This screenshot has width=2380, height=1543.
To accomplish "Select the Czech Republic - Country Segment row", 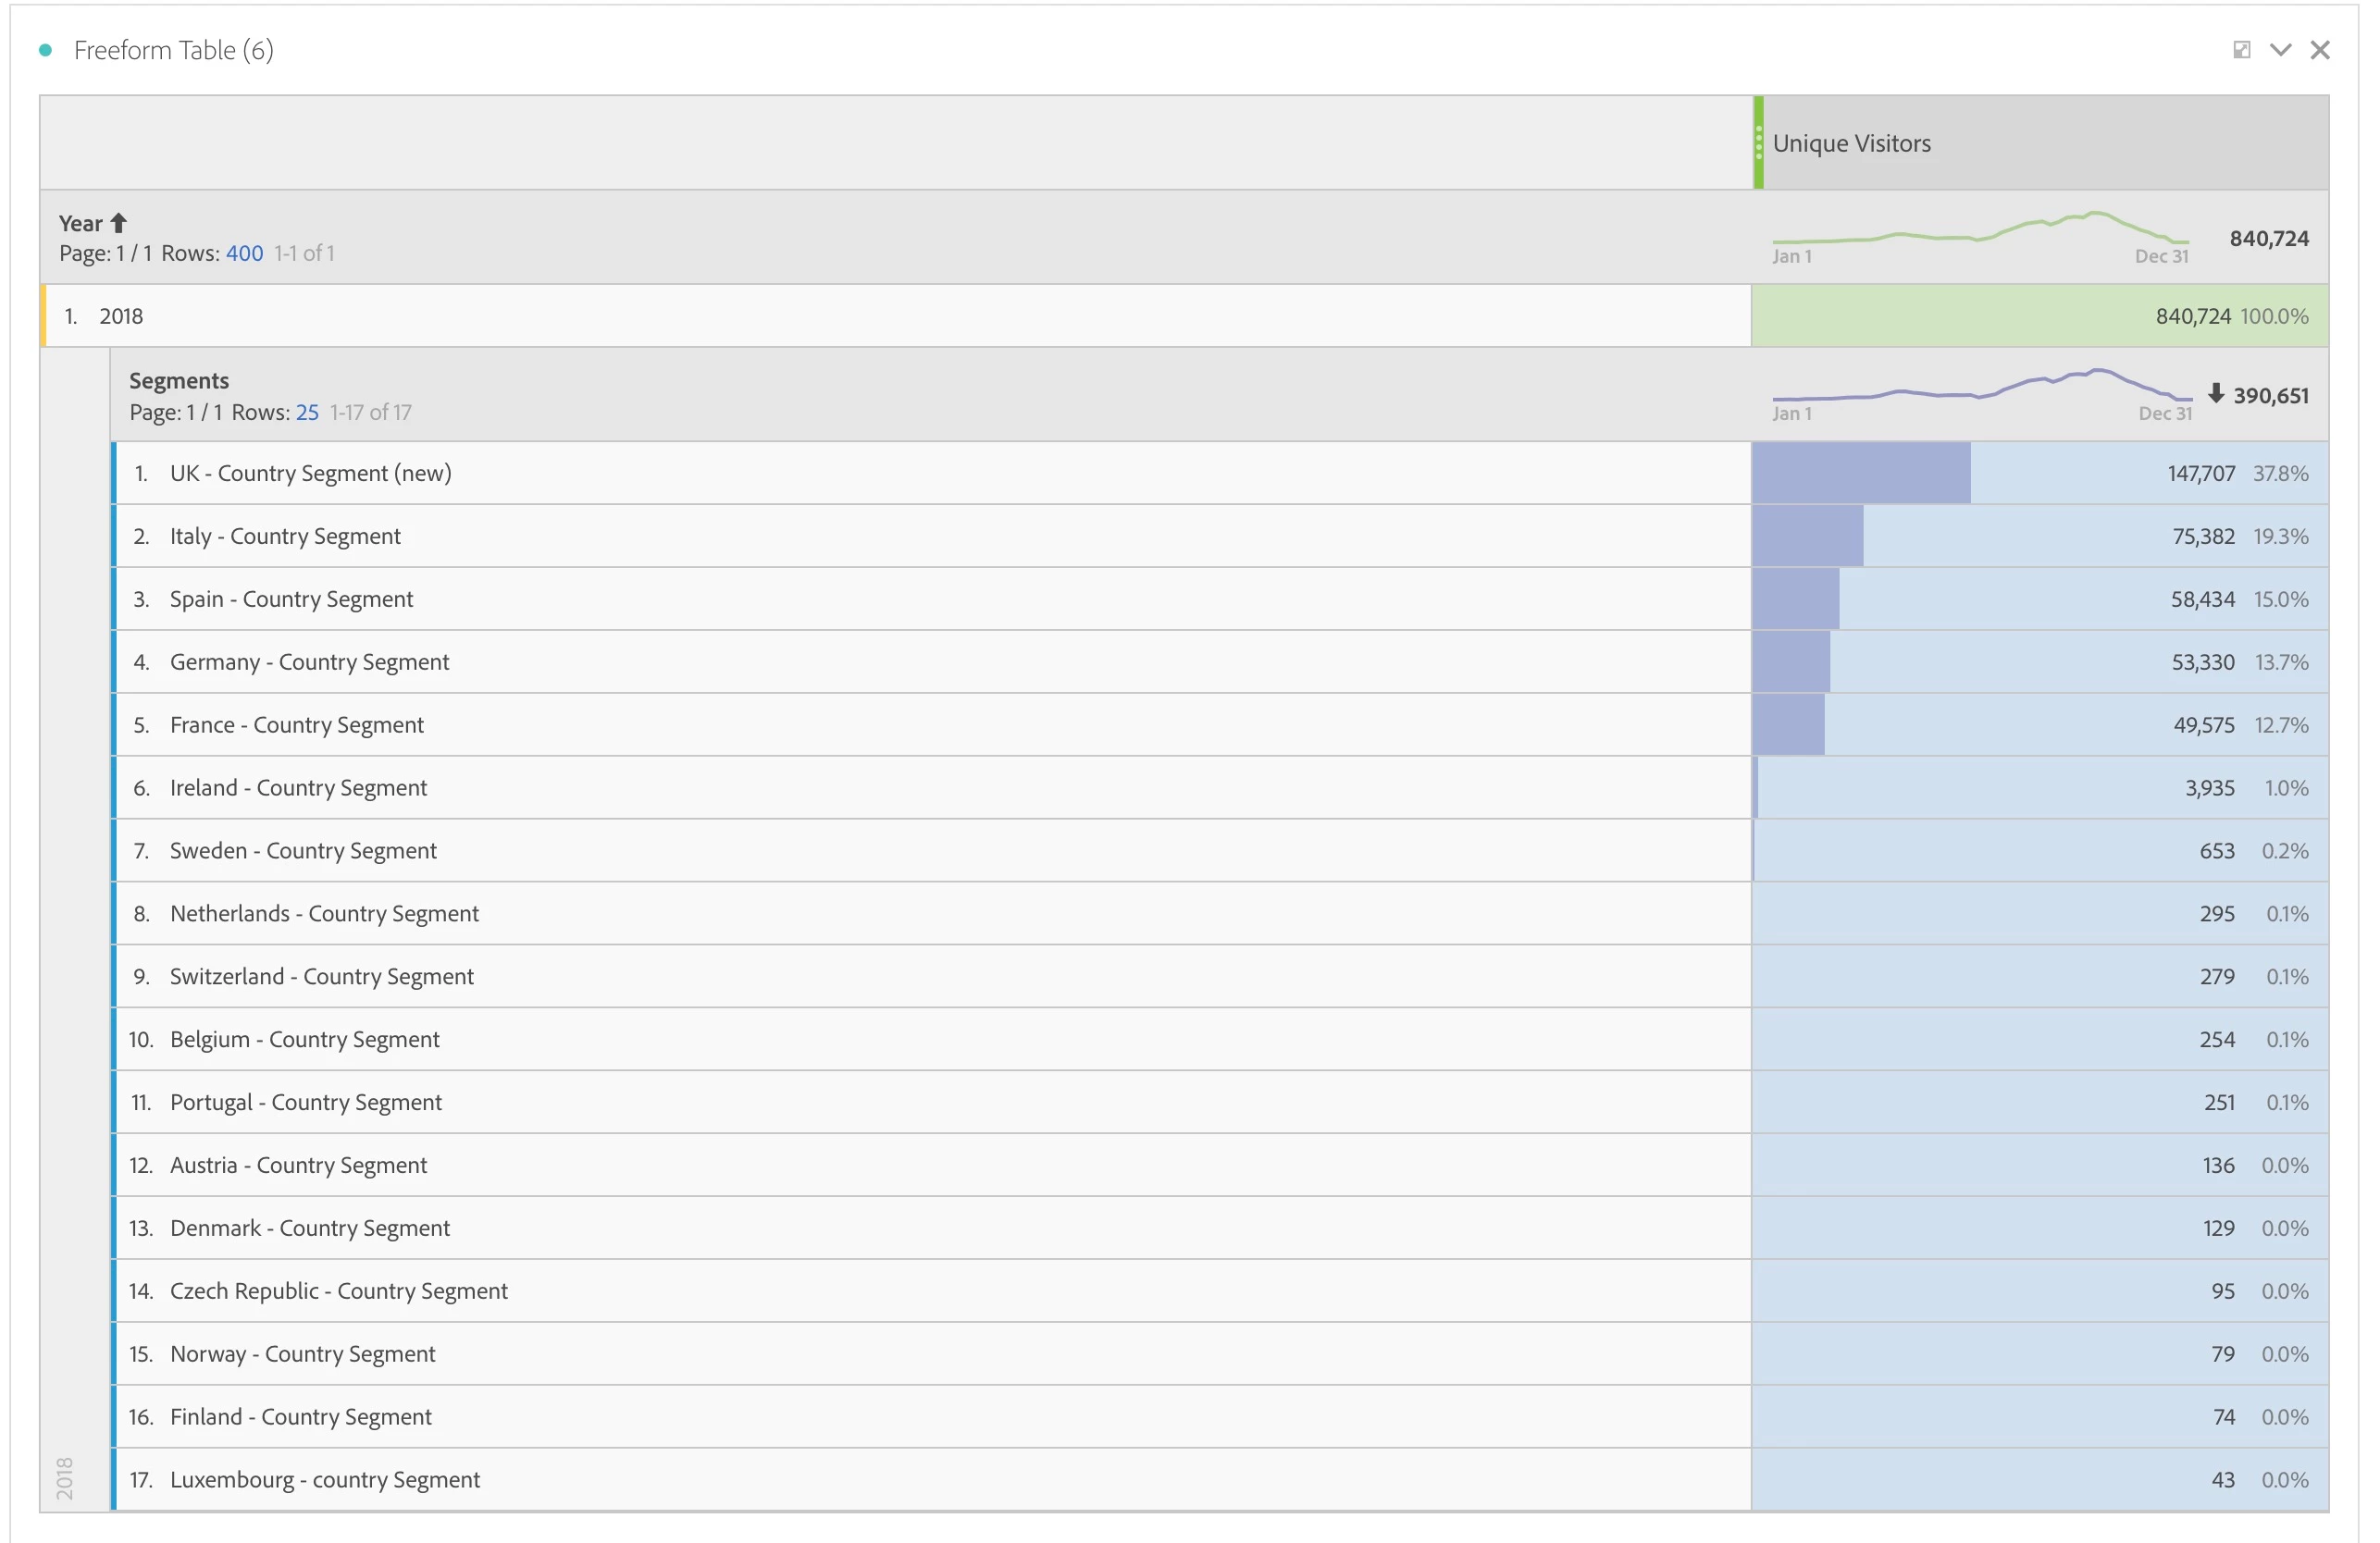I will pyautogui.click(x=338, y=1291).
